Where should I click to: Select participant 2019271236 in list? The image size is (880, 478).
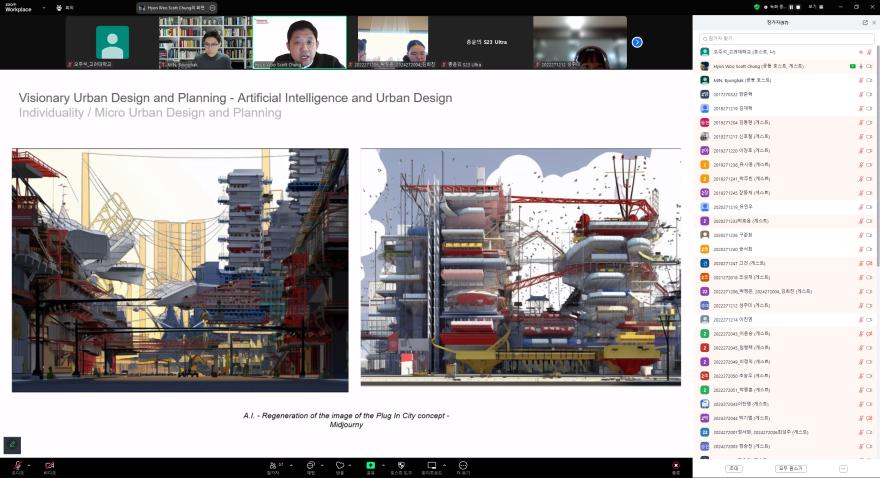786,165
